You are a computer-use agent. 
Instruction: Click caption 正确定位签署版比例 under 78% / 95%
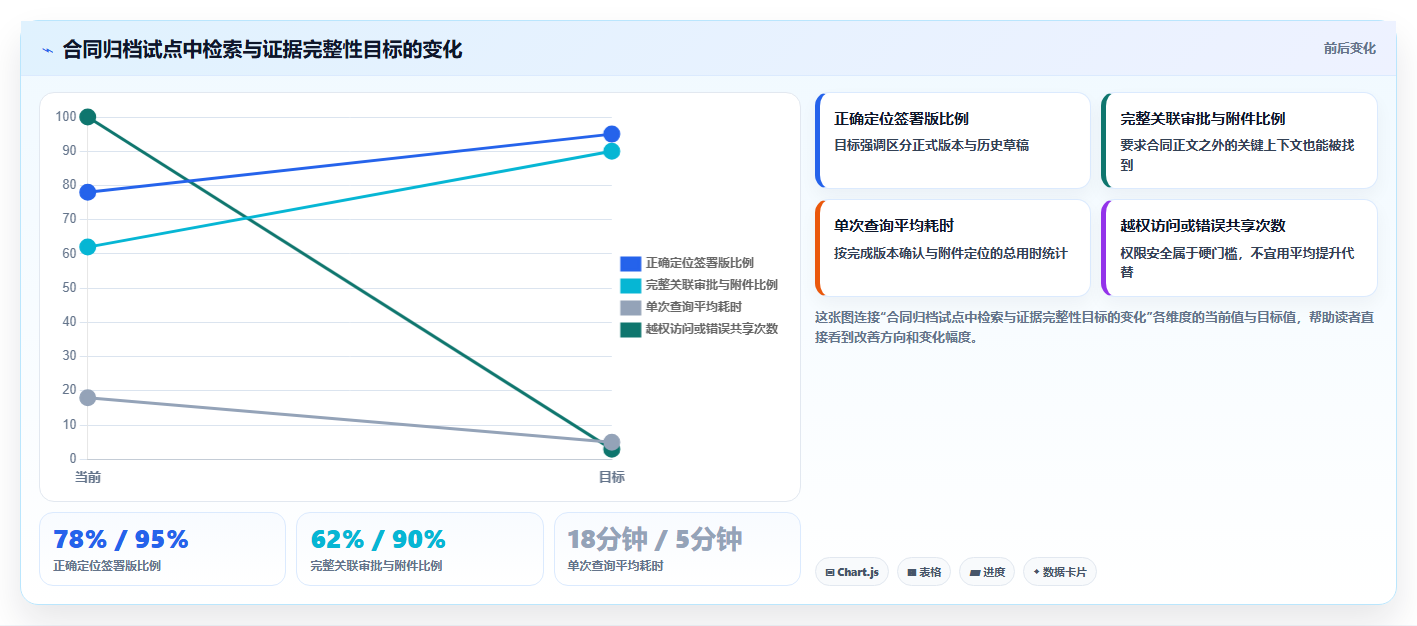(107, 566)
